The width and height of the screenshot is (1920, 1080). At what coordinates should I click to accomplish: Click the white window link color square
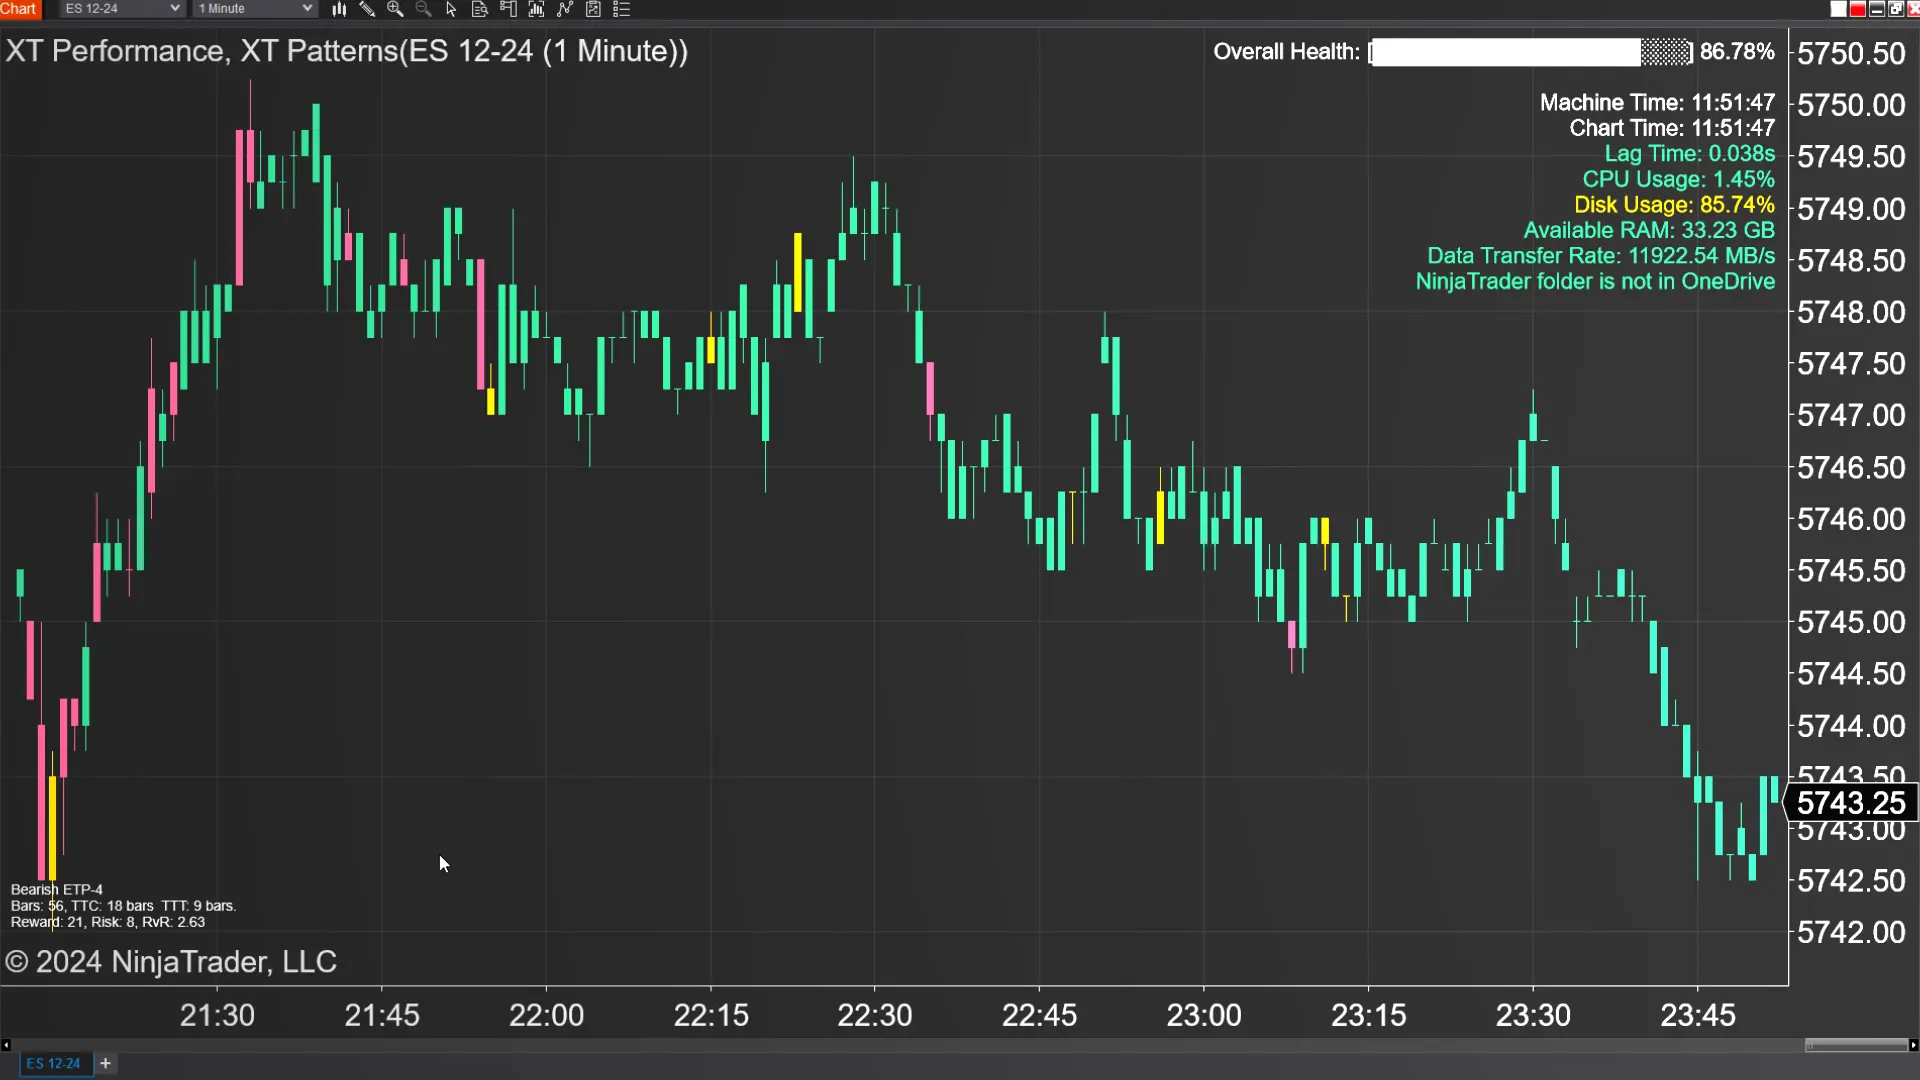pos(1838,9)
